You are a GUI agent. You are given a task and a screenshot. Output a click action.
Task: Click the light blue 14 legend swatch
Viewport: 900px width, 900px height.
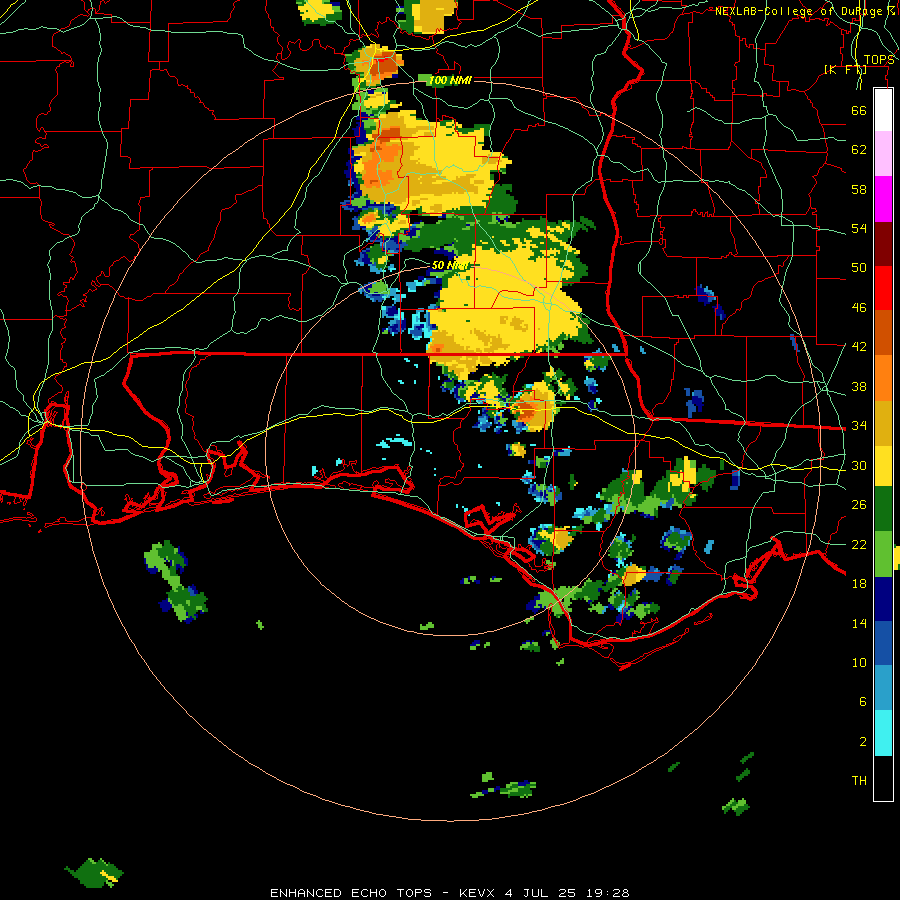(x=883, y=688)
